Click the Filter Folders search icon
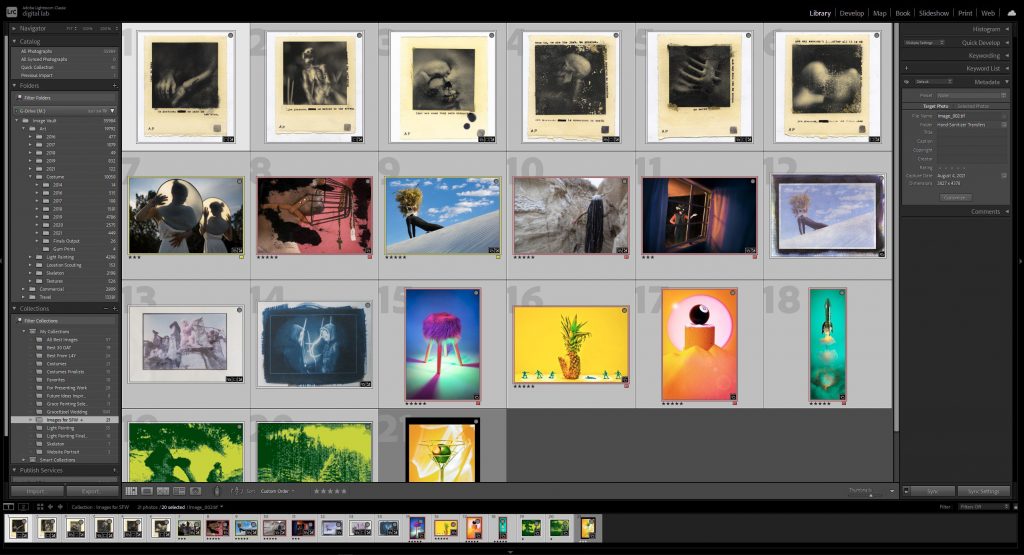Image resolution: width=1024 pixels, height=555 pixels. [20, 98]
